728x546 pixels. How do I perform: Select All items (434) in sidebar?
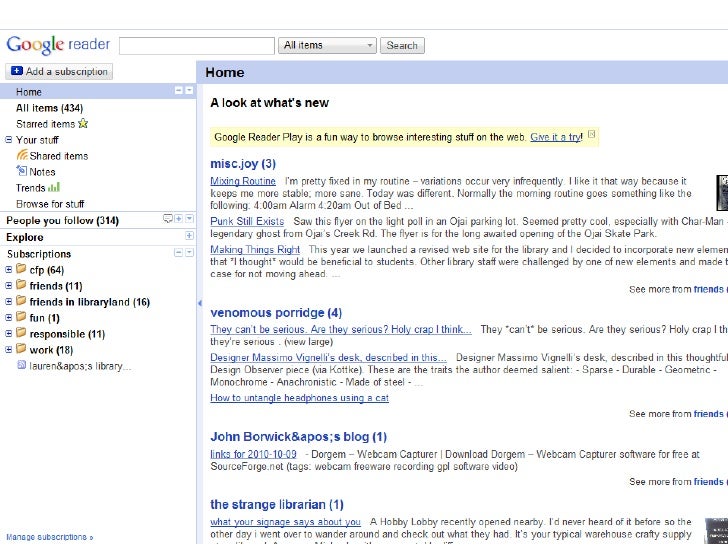[49, 108]
